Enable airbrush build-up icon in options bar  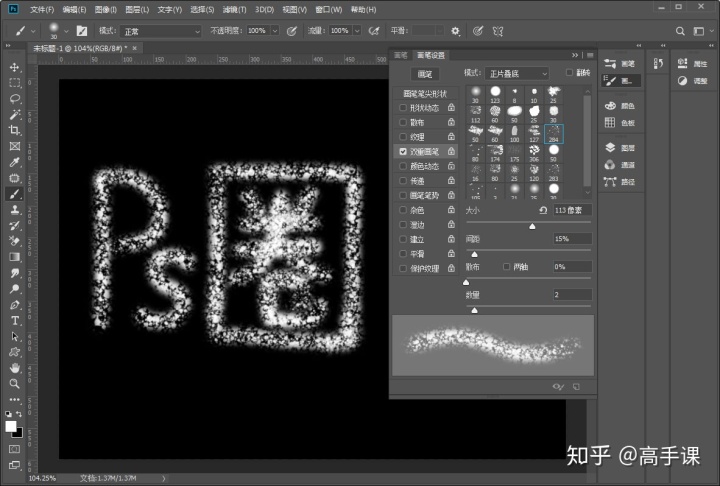coord(374,31)
